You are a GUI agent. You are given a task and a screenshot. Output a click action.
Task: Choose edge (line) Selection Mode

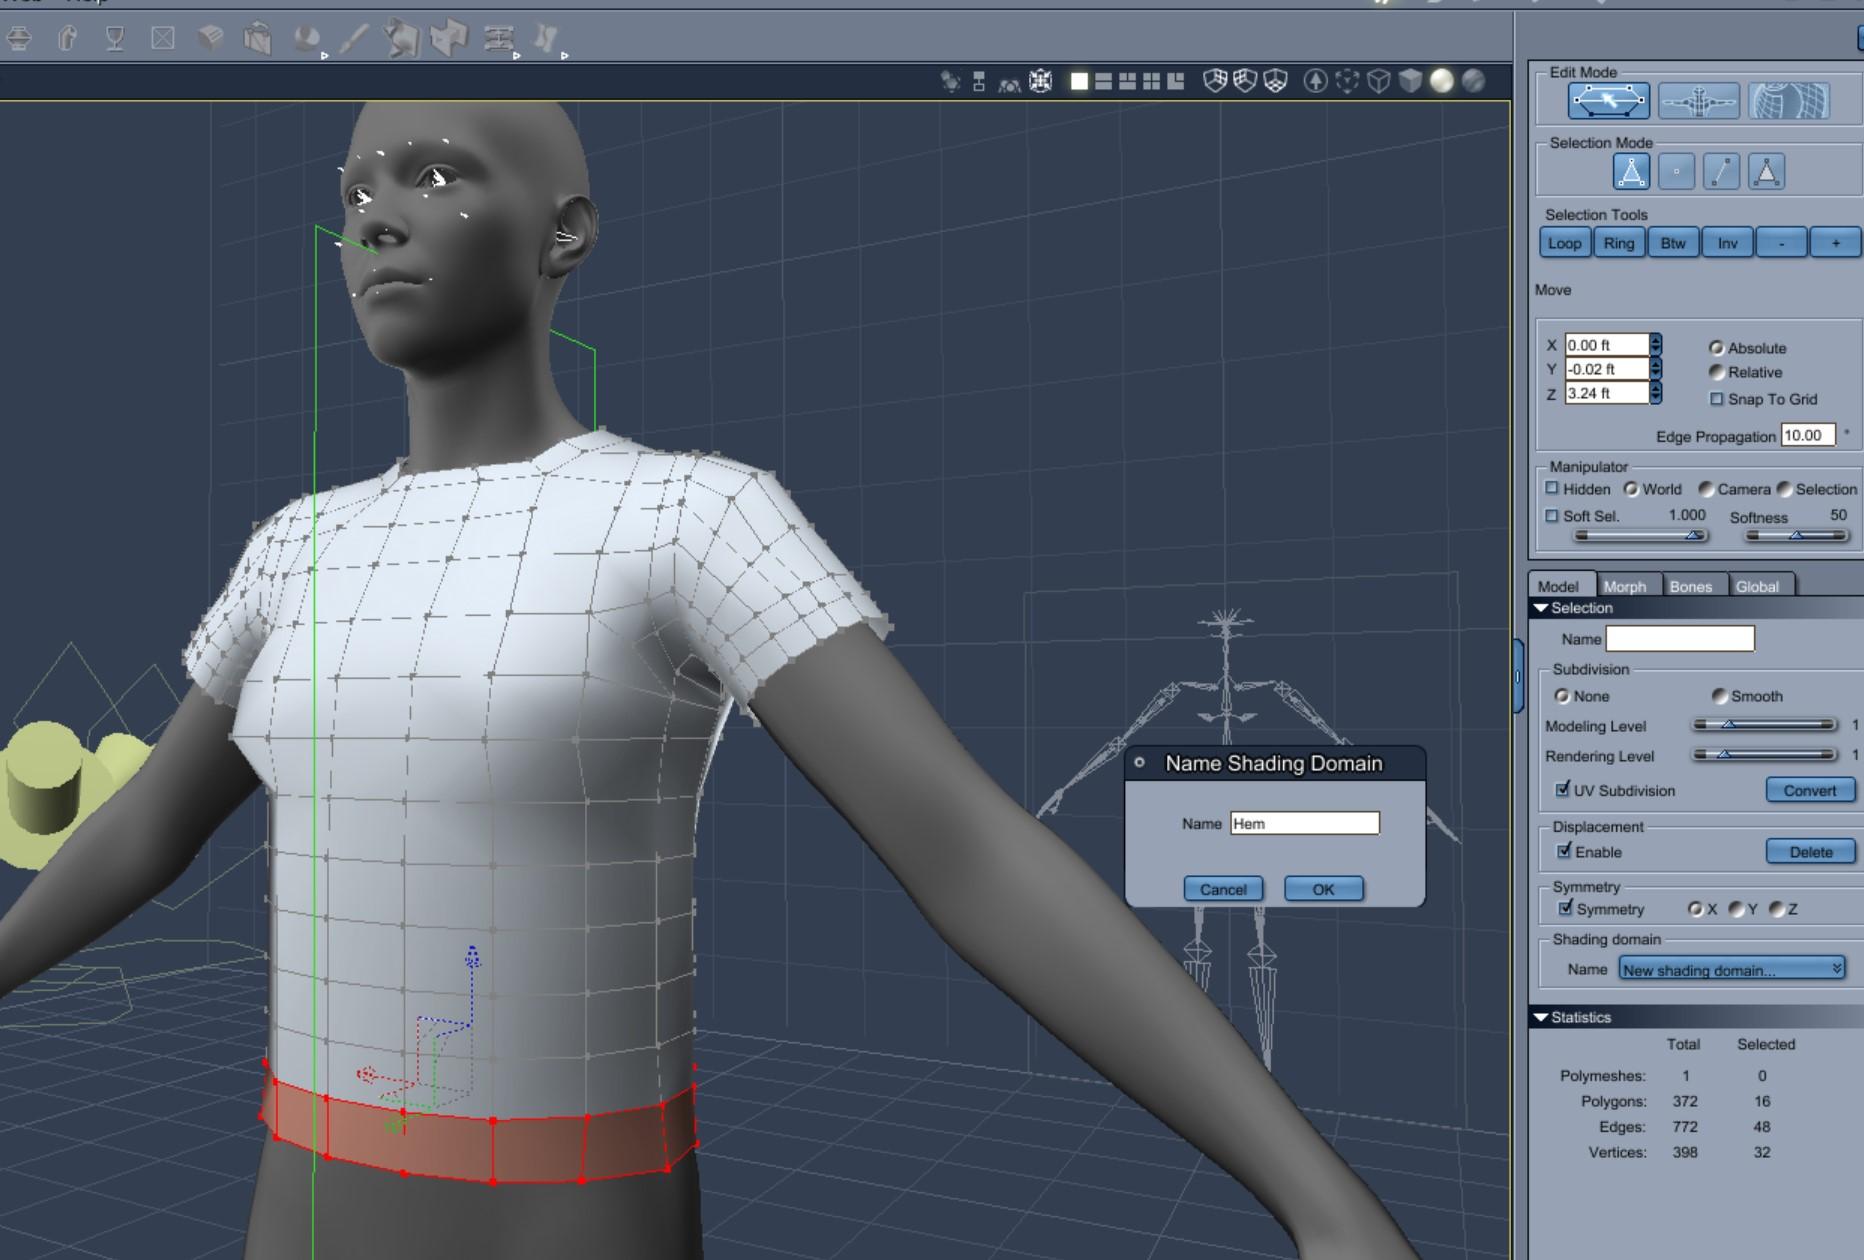(1722, 172)
